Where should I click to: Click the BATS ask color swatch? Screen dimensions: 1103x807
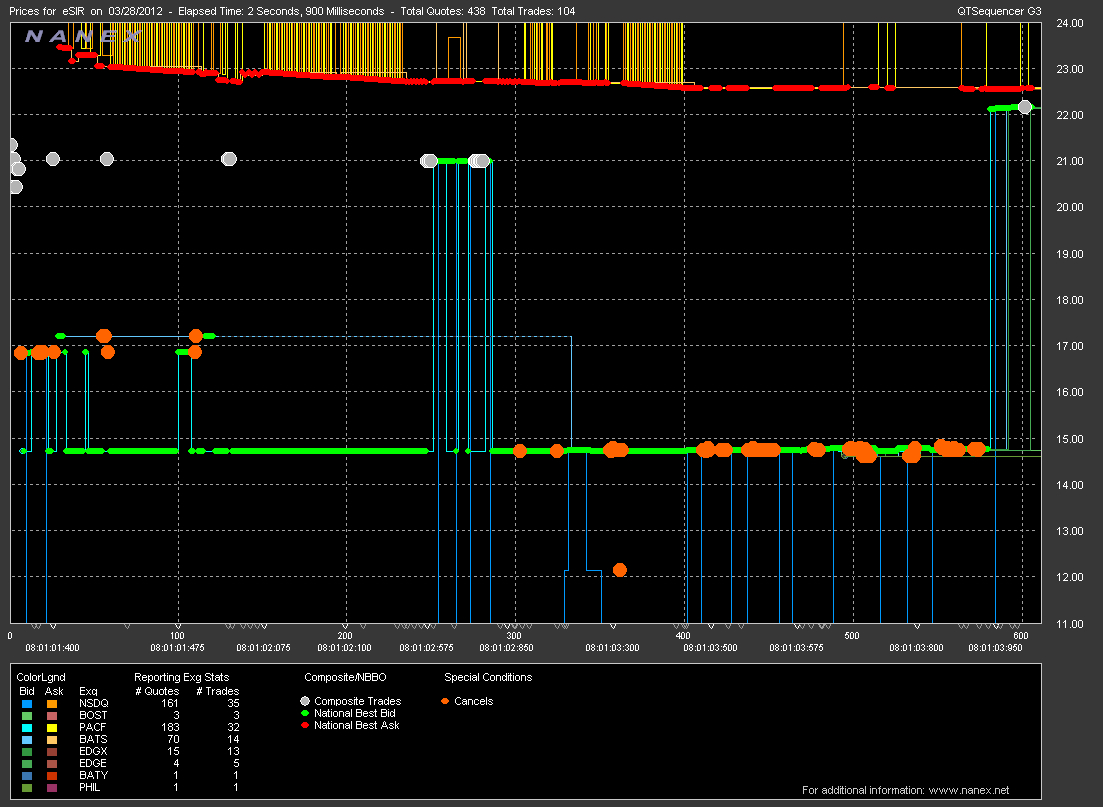52,739
